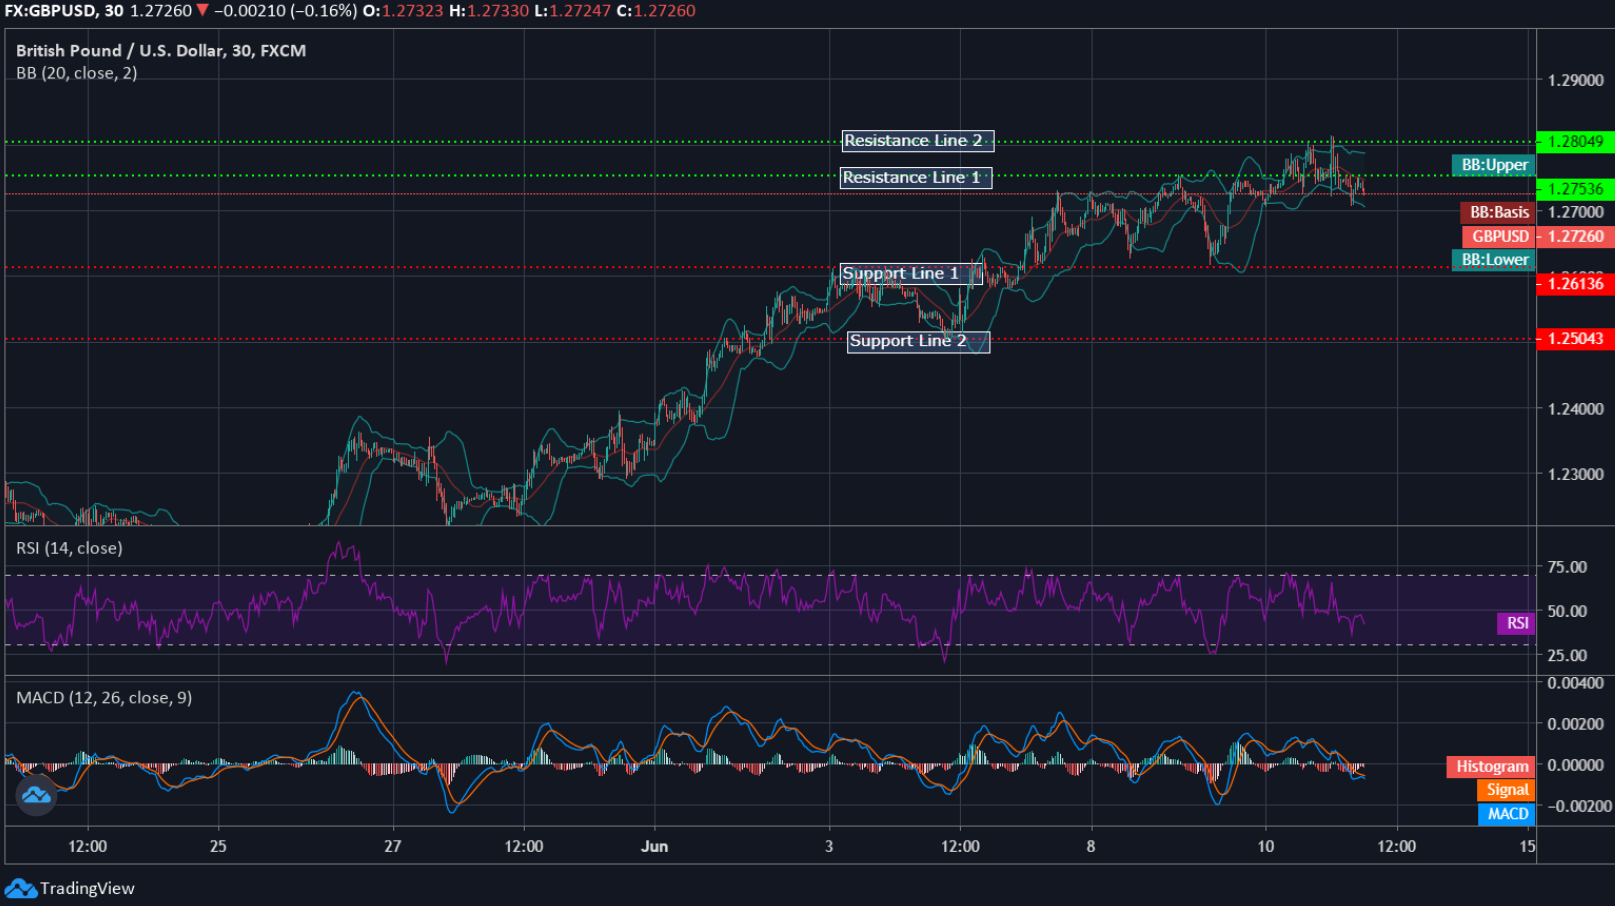The height and width of the screenshot is (906, 1615).
Task: Select the Resistance Line 1 label
Action: click(x=915, y=177)
